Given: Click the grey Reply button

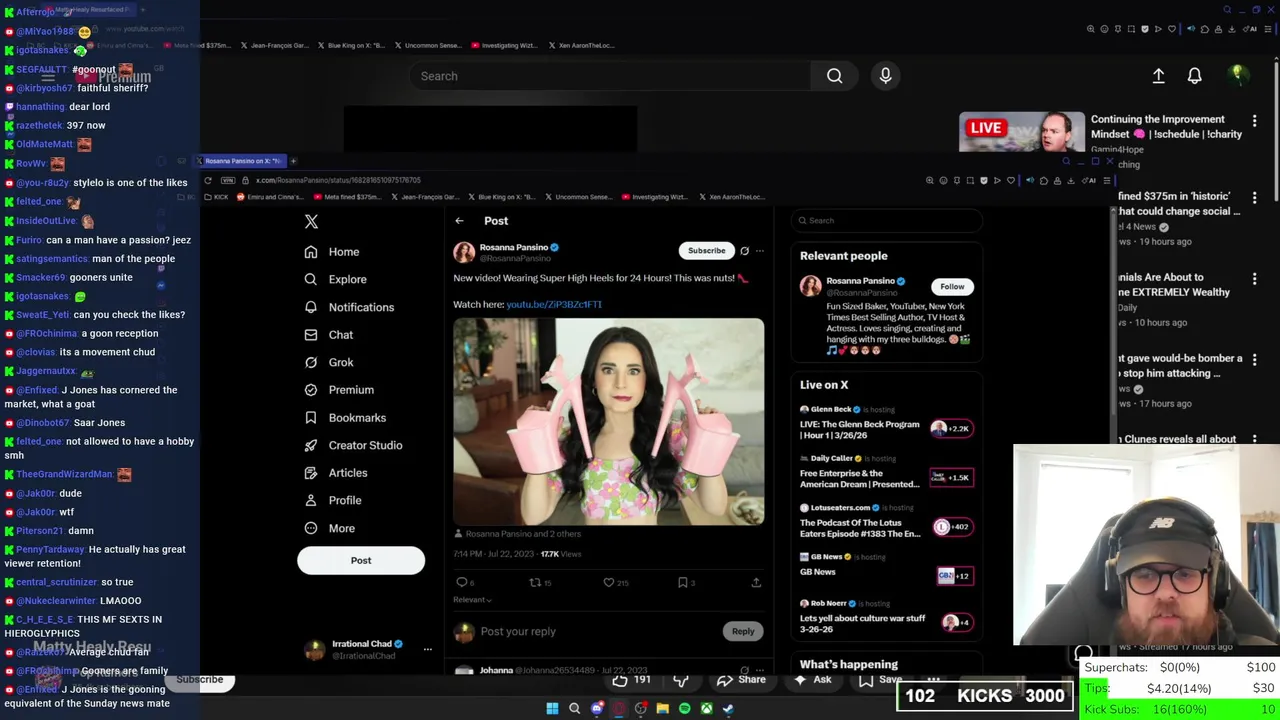Looking at the screenshot, I should click(x=743, y=631).
